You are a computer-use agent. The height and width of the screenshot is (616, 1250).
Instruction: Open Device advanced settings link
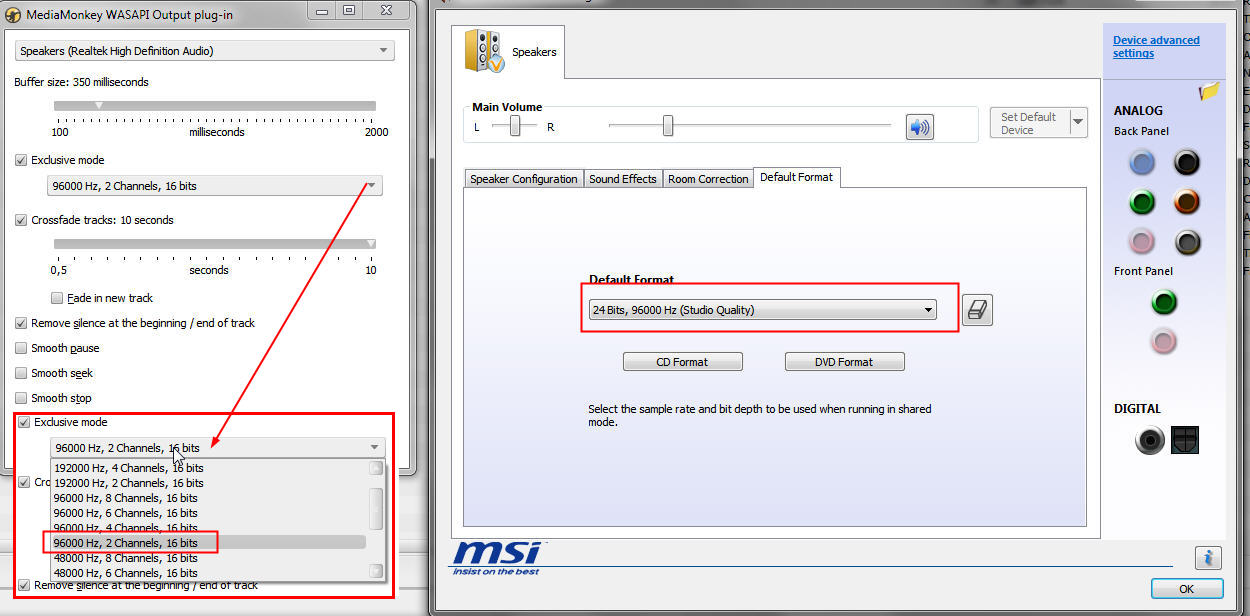coord(1155,47)
